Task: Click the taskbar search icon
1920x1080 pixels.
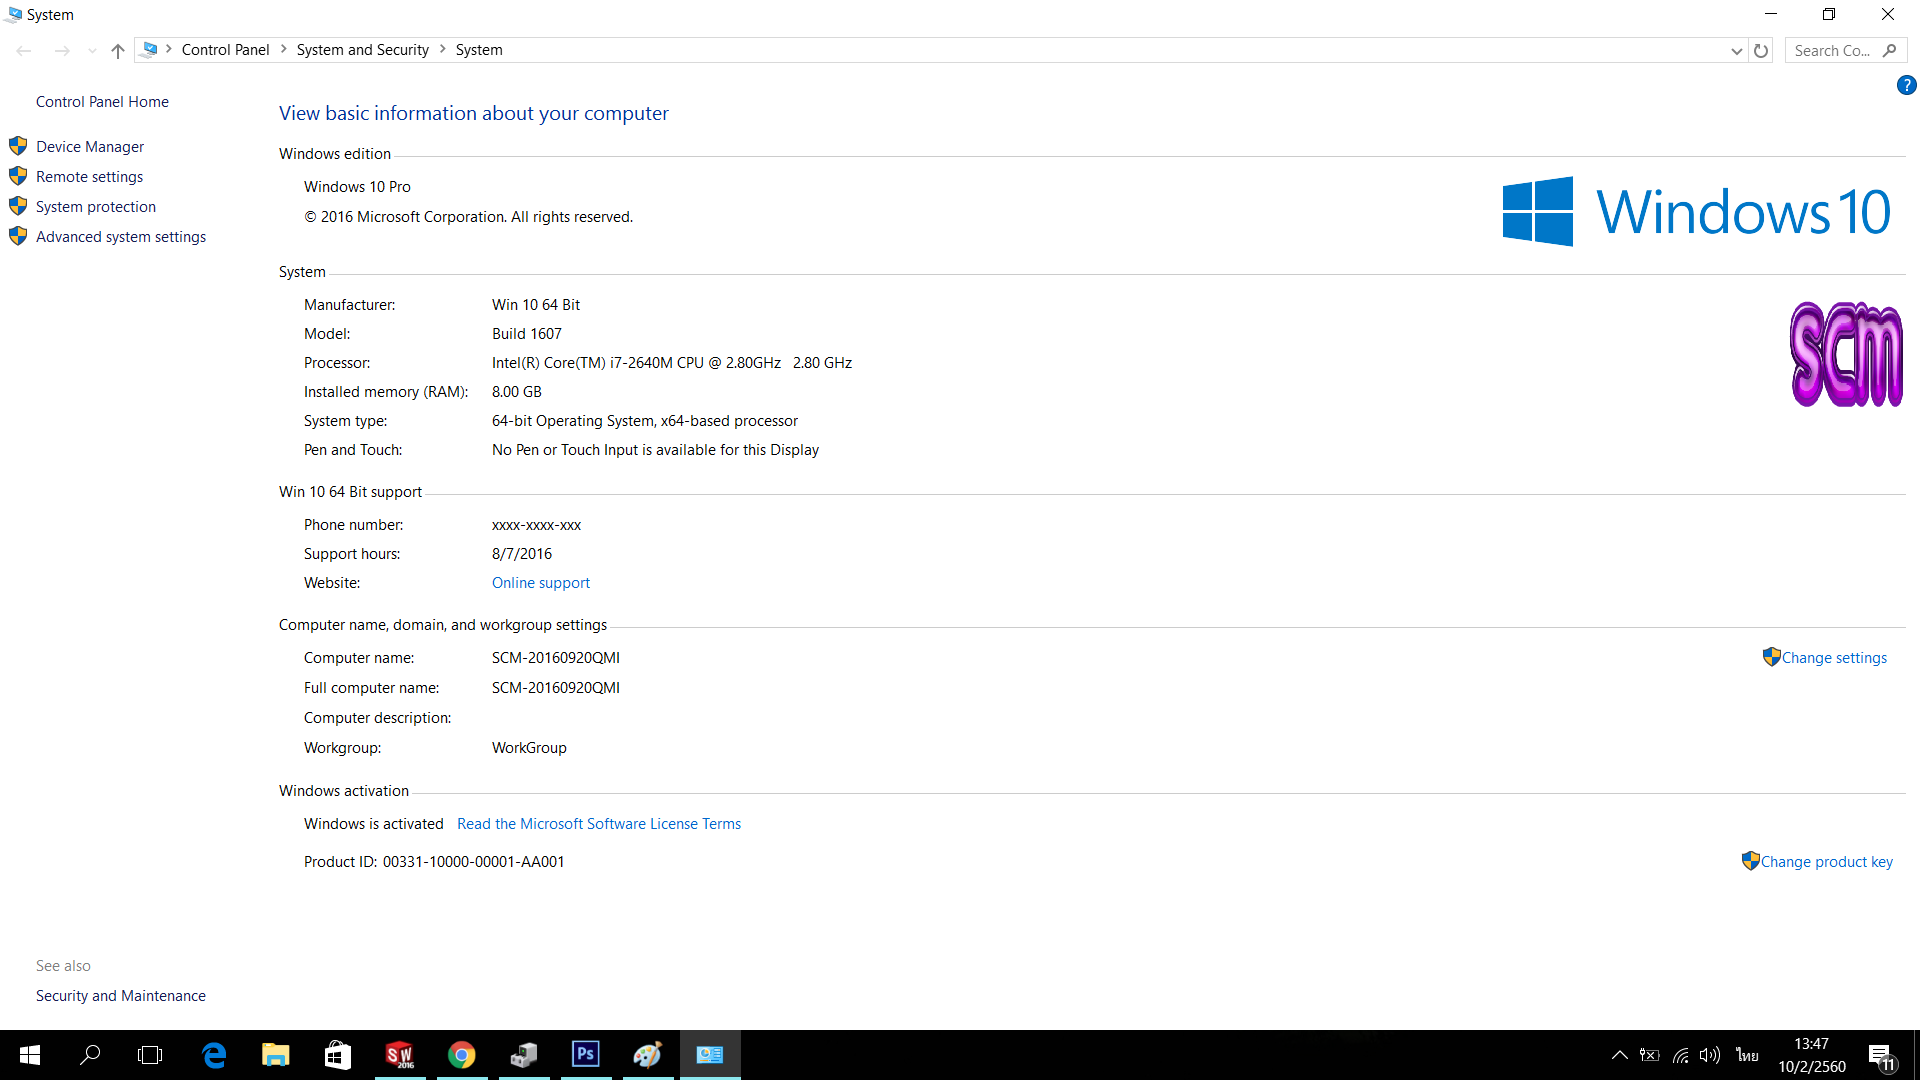Action: (x=90, y=1055)
